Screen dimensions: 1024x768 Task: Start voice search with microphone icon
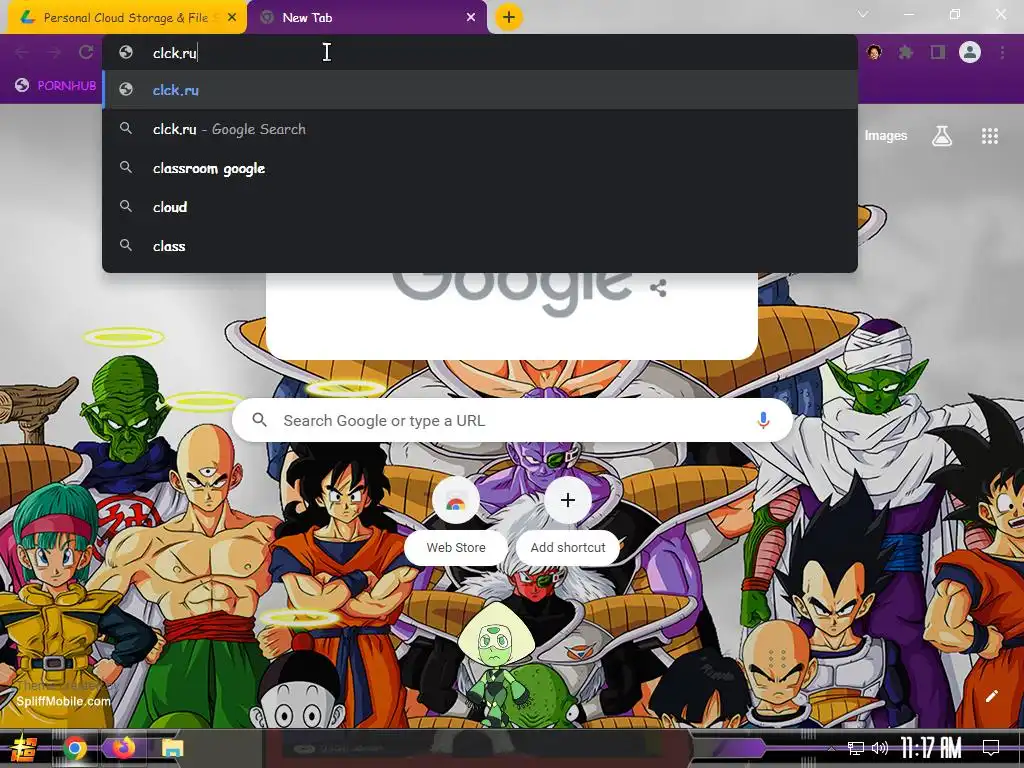pos(763,421)
